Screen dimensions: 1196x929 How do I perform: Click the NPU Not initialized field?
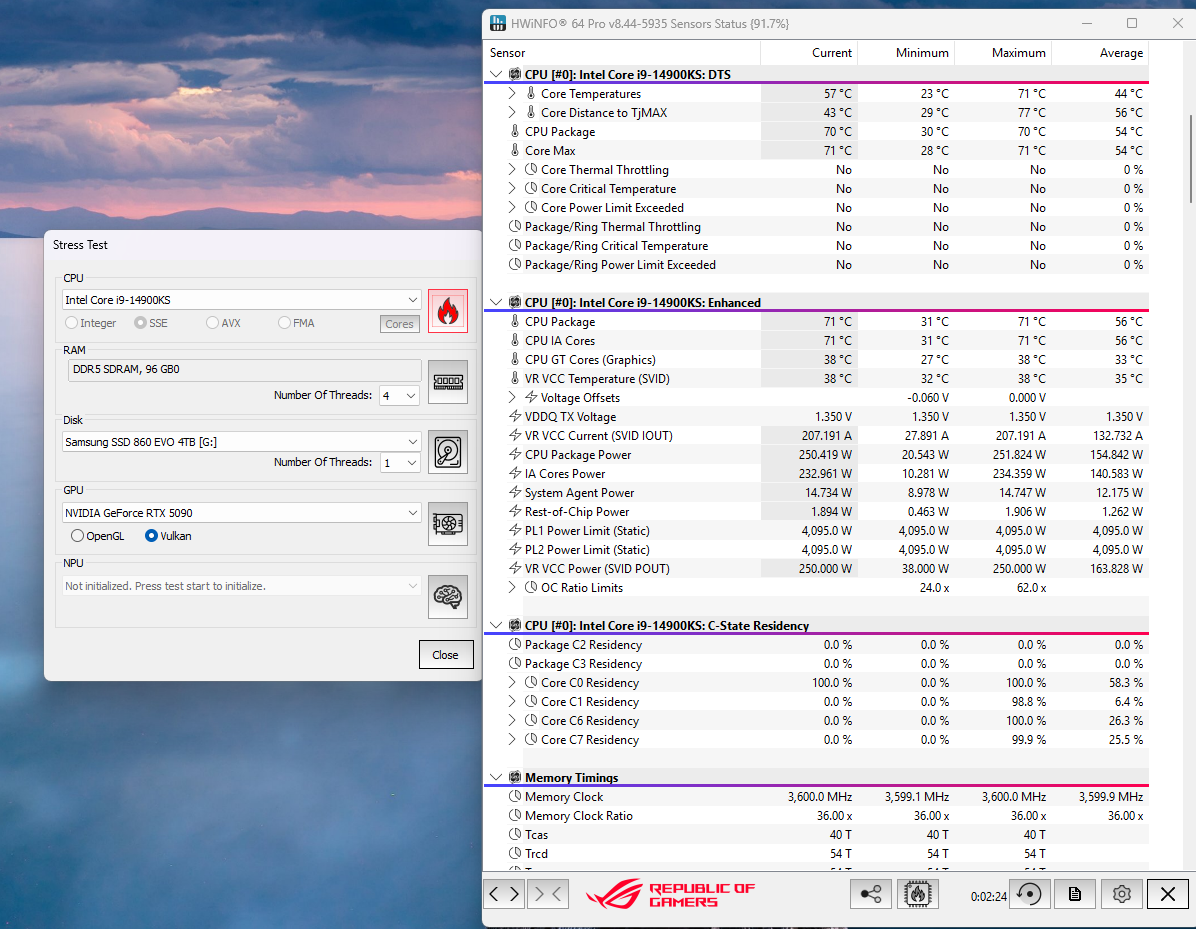coord(241,586)
